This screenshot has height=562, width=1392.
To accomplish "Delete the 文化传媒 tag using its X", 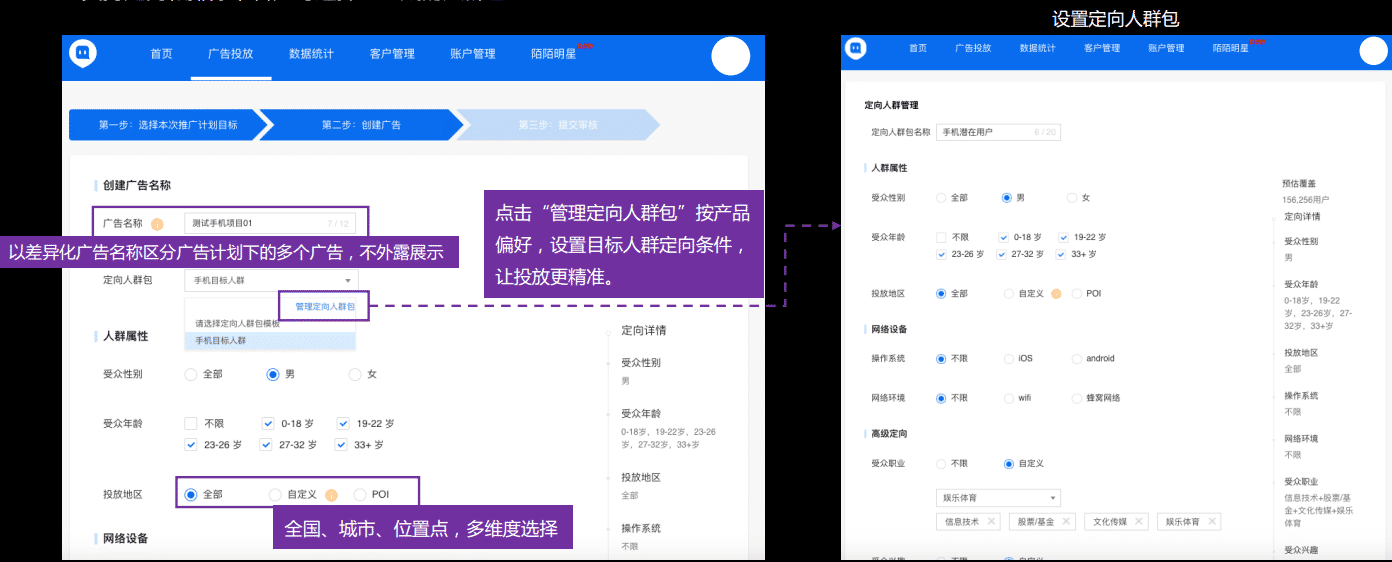I will (1139, 522).
